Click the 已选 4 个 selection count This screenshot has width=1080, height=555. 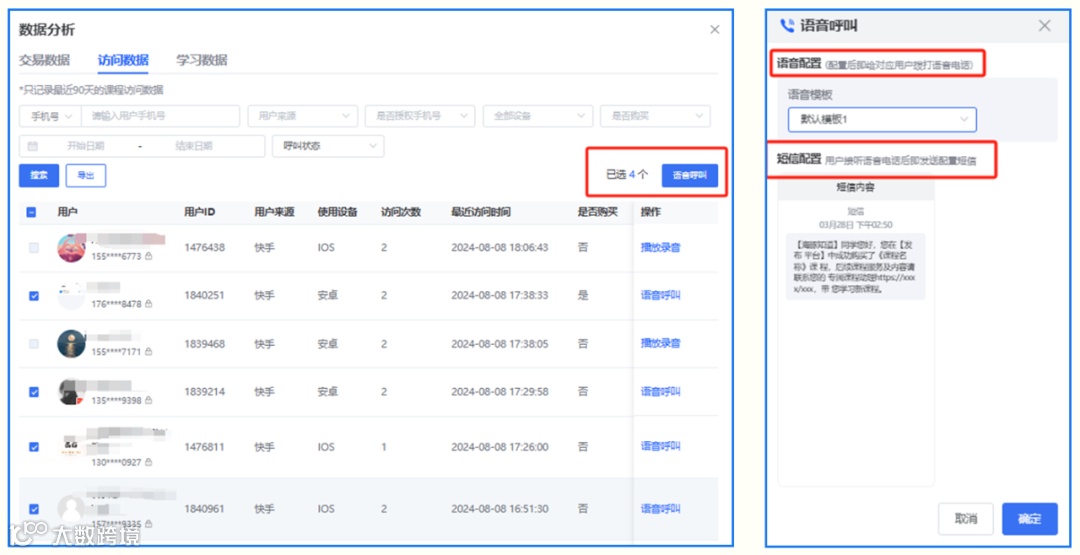pos(627,175)
